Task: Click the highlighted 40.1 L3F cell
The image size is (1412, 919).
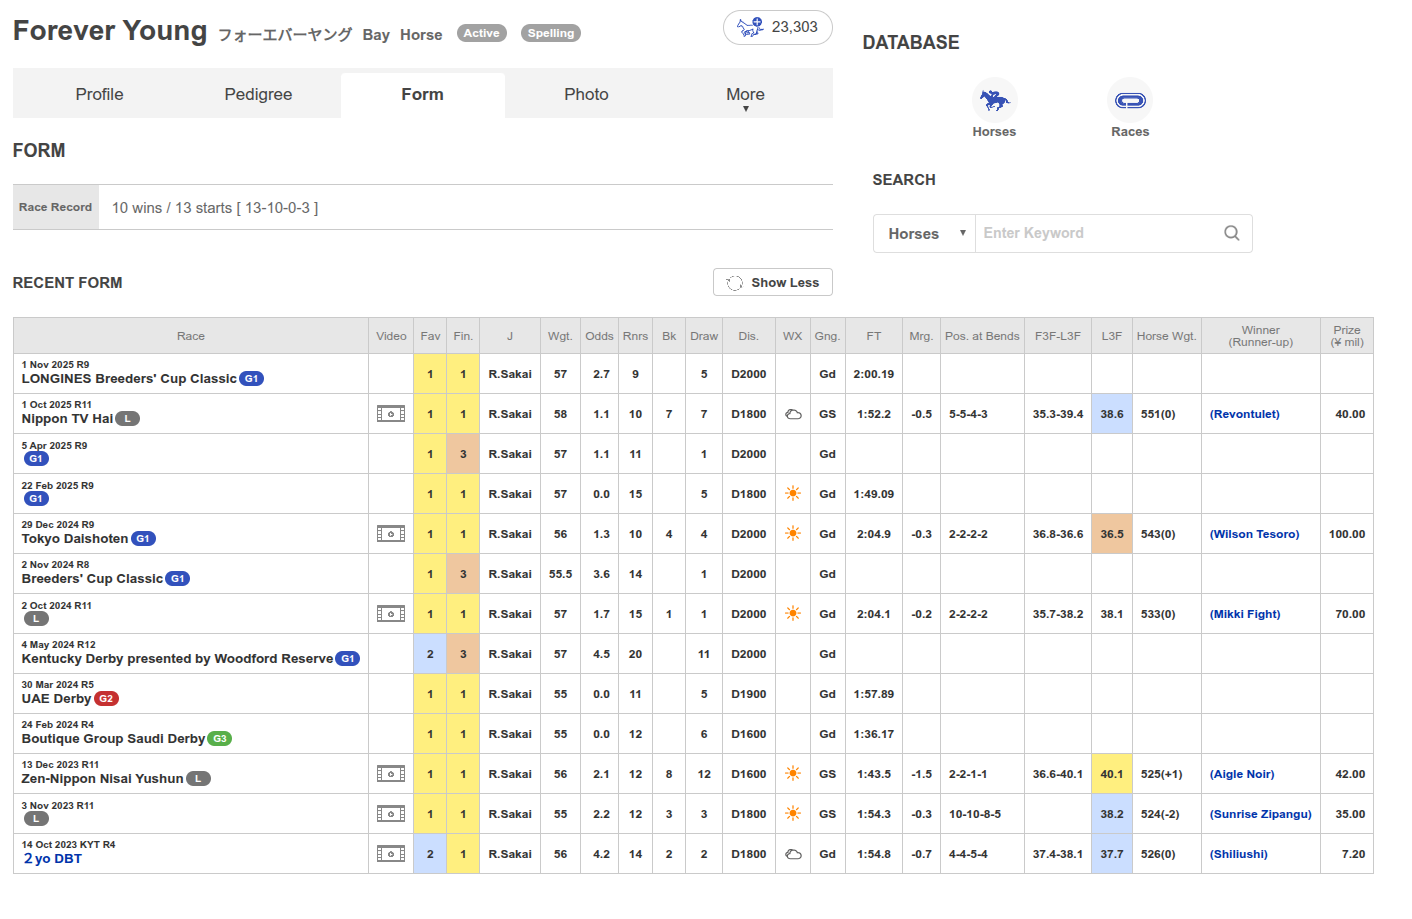Action: coord(1112,774)
